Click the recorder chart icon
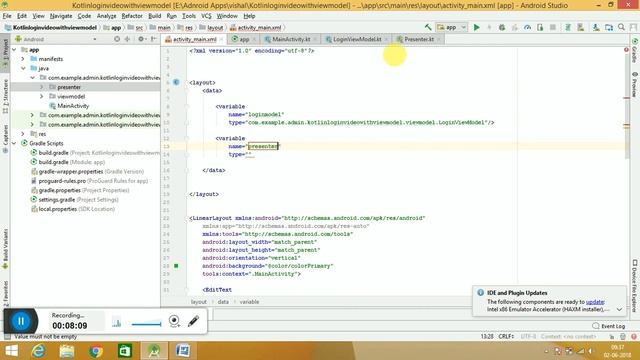This screenshot has width=640, height=360. (117, 322)
